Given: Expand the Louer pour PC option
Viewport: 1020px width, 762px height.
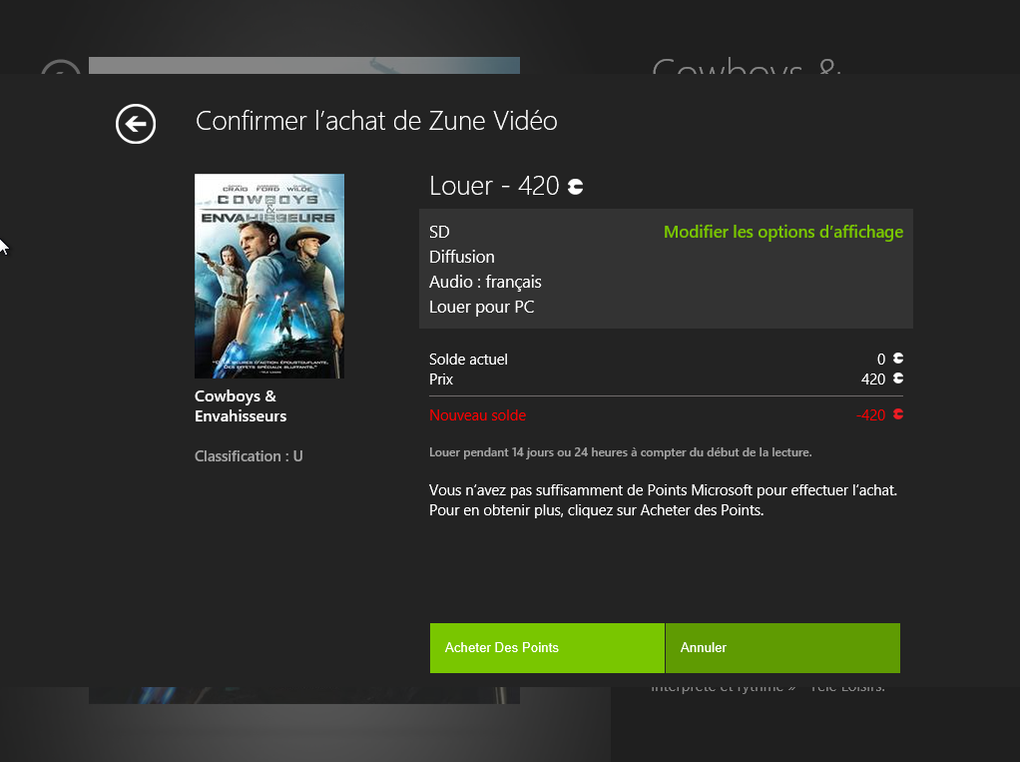Looking at the screenshot, I should [480, 306].
